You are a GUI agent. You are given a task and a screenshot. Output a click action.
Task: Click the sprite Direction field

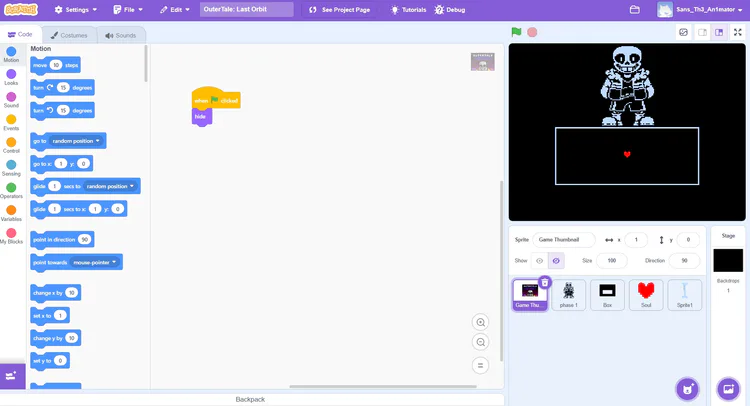point(684,261)
